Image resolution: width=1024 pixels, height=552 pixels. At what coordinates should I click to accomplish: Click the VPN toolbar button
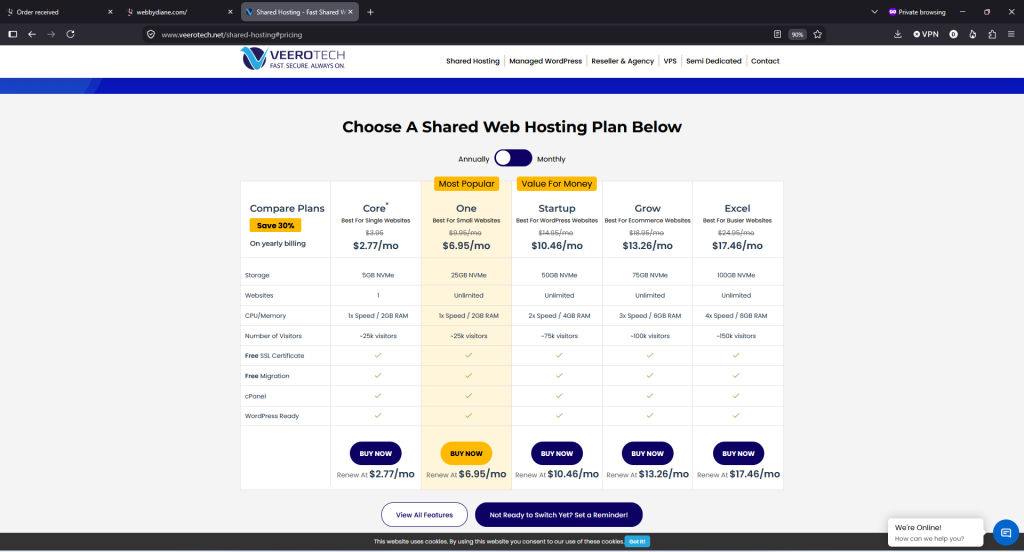tap(926, 34)
